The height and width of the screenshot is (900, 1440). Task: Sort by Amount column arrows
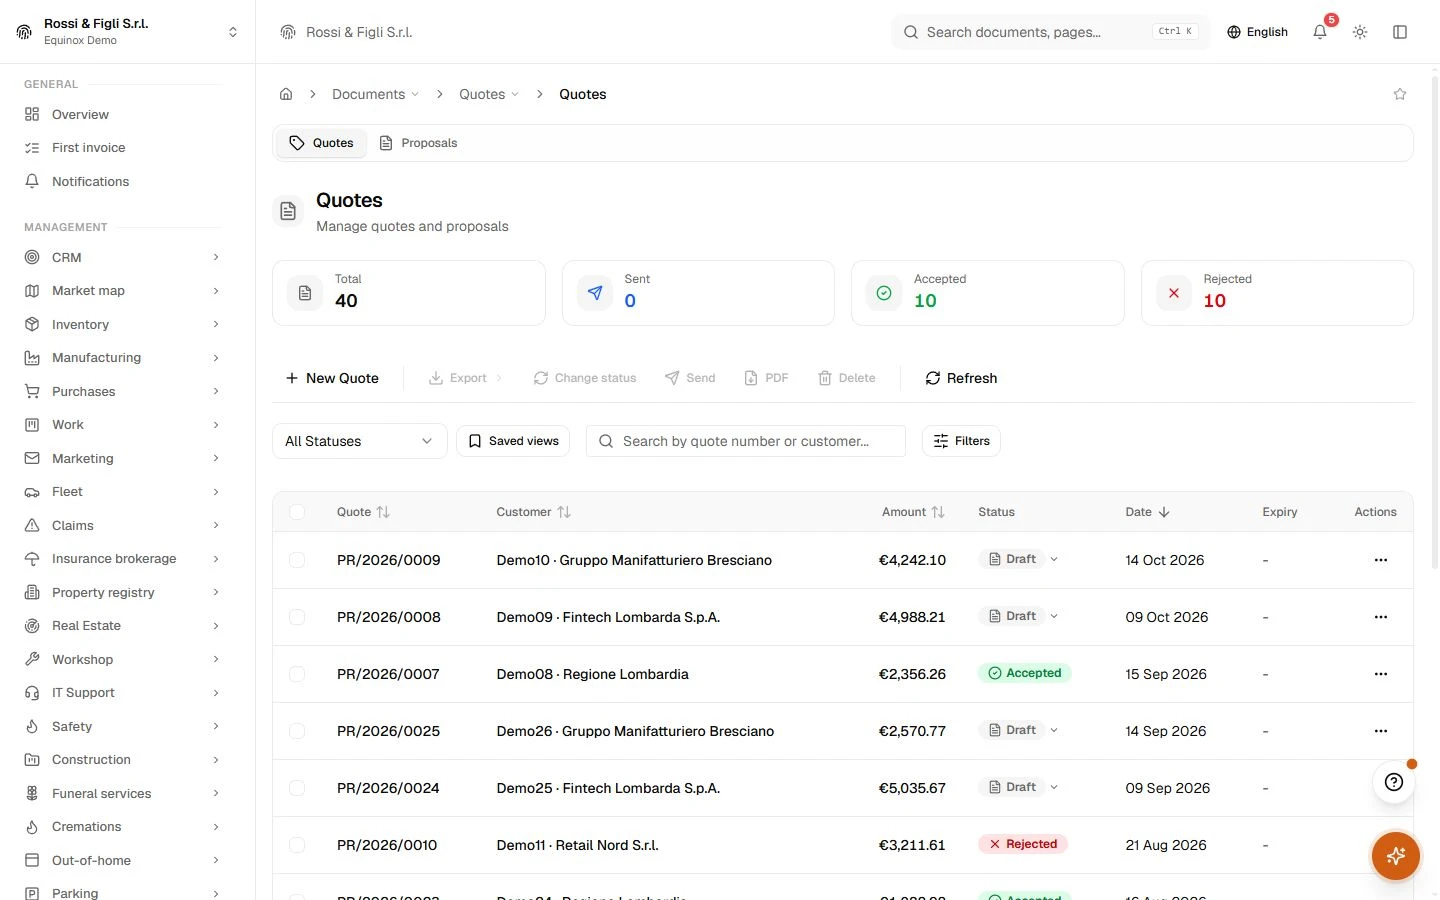[x=938, y=512]
